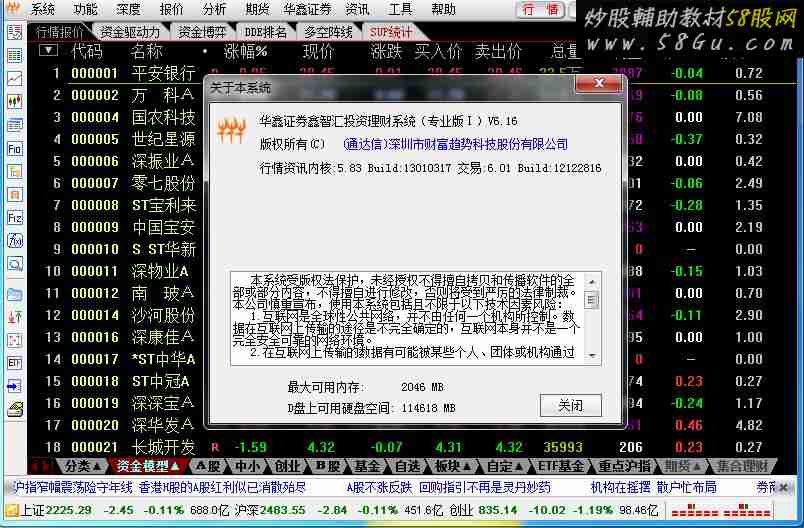
Task: Select the A股 bottom tab
Action: (208, 466)
